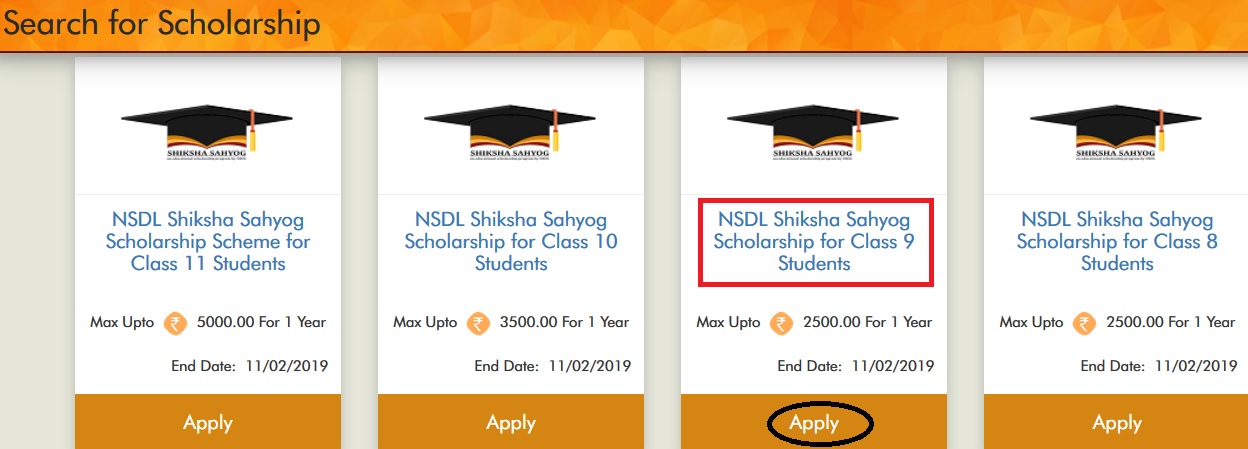Screen dimensions: 1248x449
Task: Apply for the Class 11 scholarship
Action: pos(208,423)
